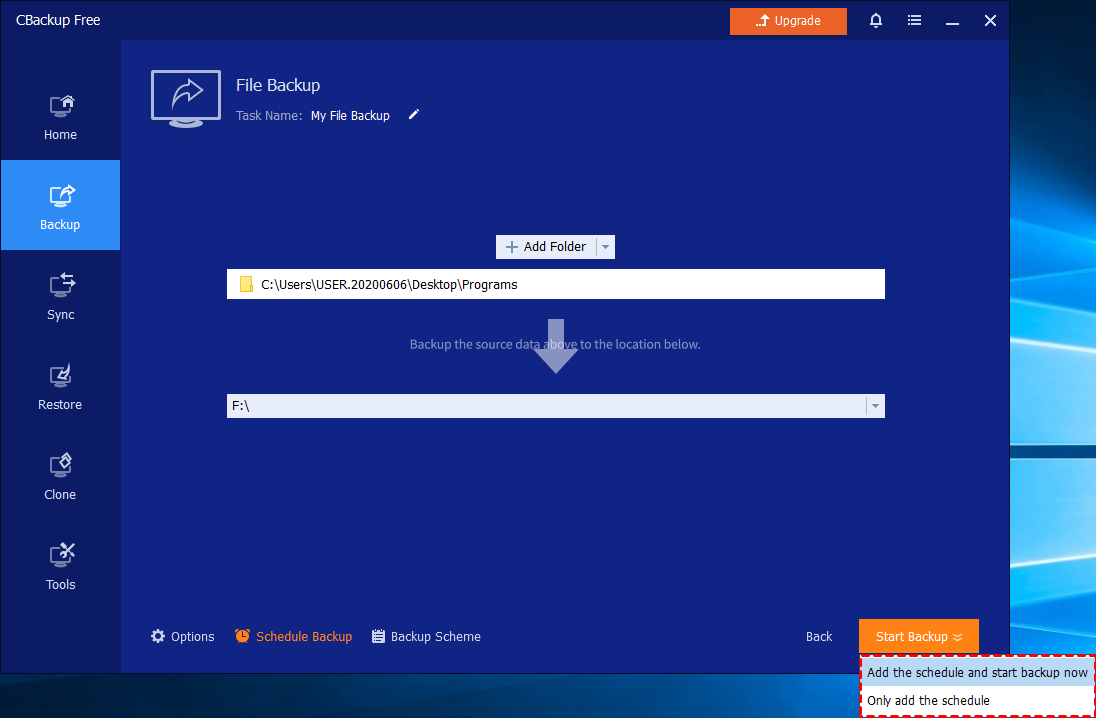
Task: Open the hamburger menu icon in title bar
Action: 914,20
